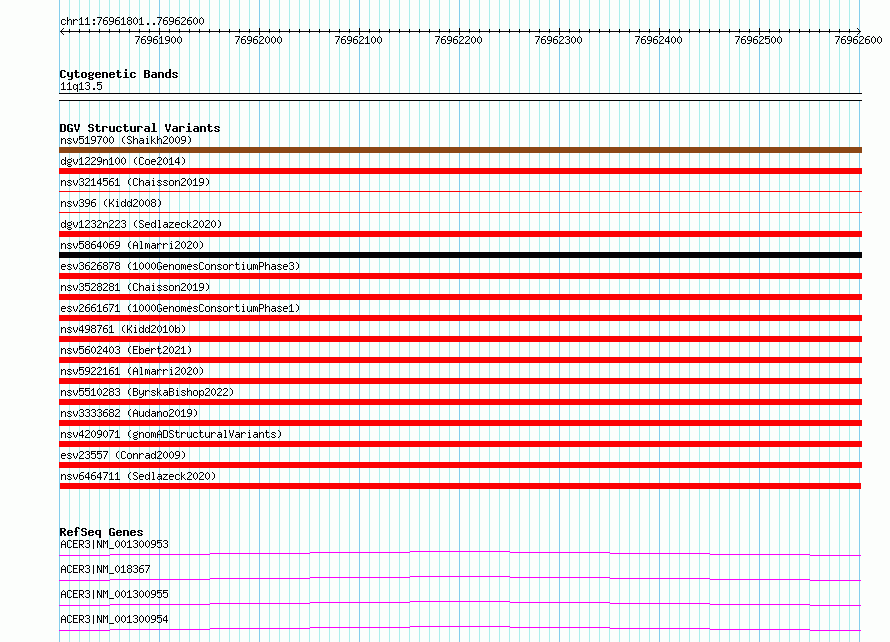Click ruler position 76962200
Screen dimensions: 890x642
click(x=458, y=40)
